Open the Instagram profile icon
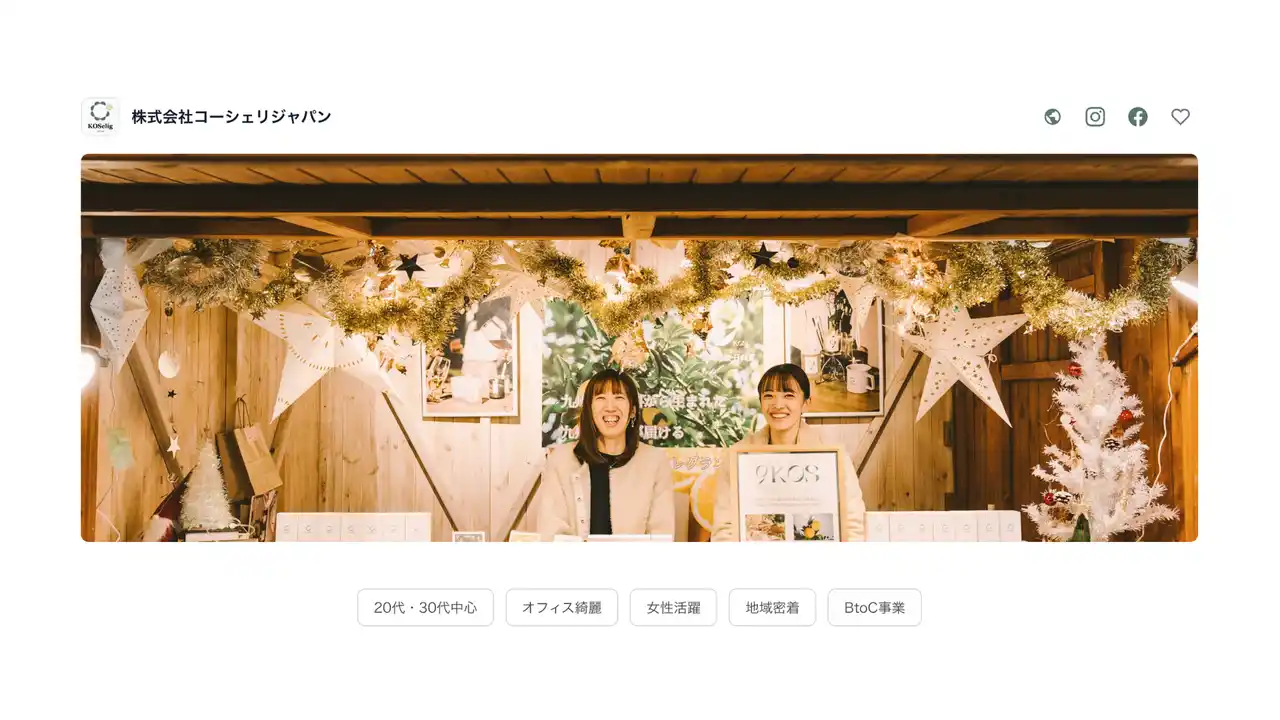 (x=1095, y=117)
